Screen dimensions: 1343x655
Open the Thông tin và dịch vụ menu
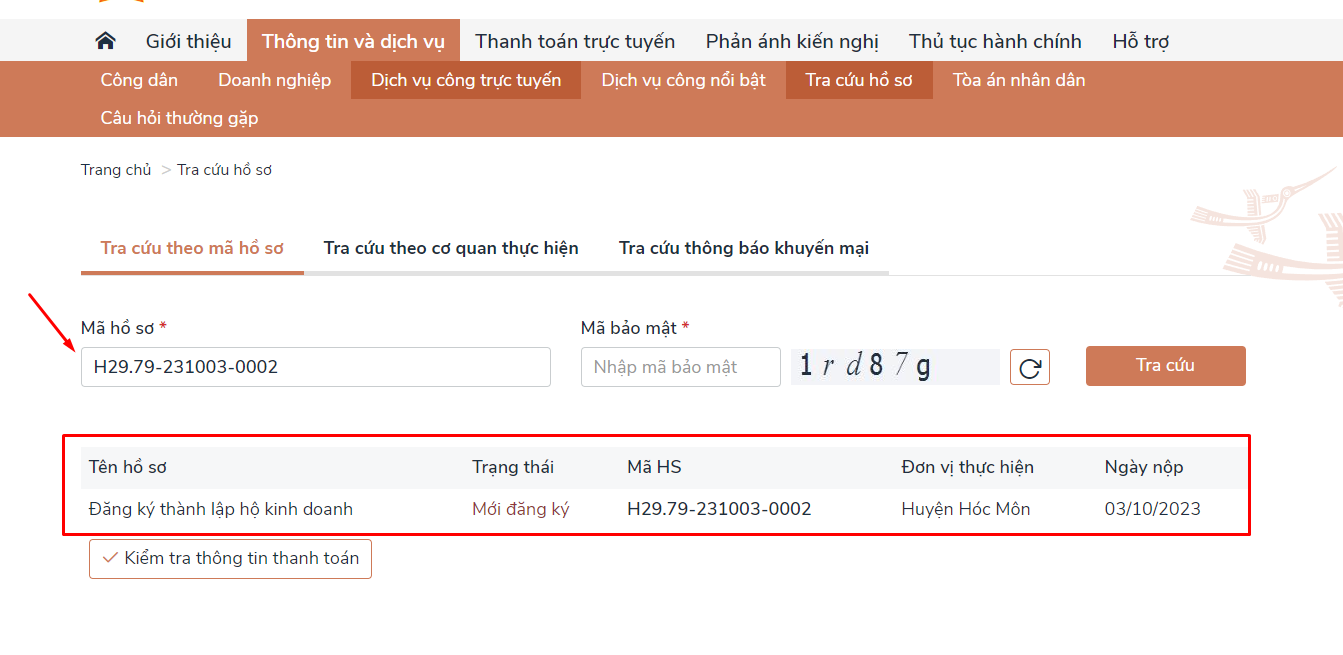(x=353, y=40)
